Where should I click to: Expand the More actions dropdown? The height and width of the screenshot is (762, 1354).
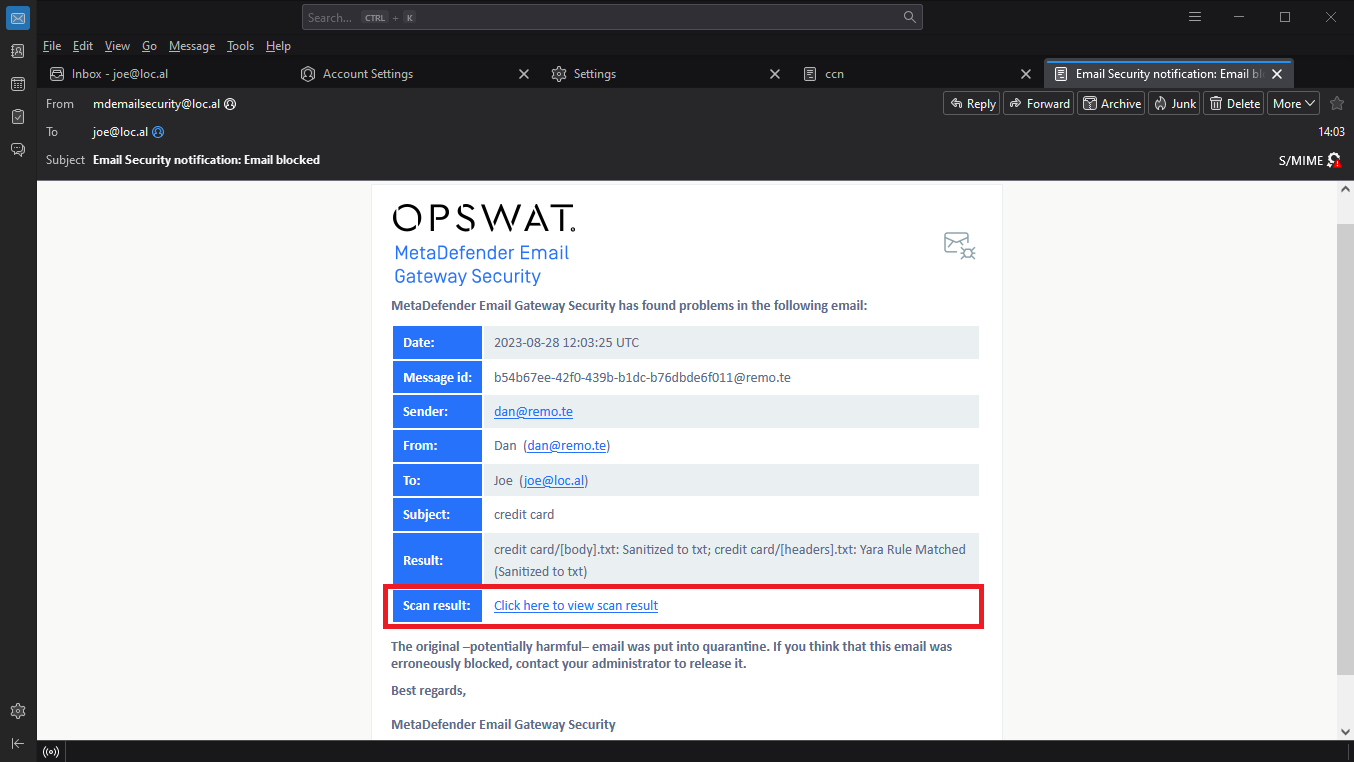click(x=1294, y=103)
